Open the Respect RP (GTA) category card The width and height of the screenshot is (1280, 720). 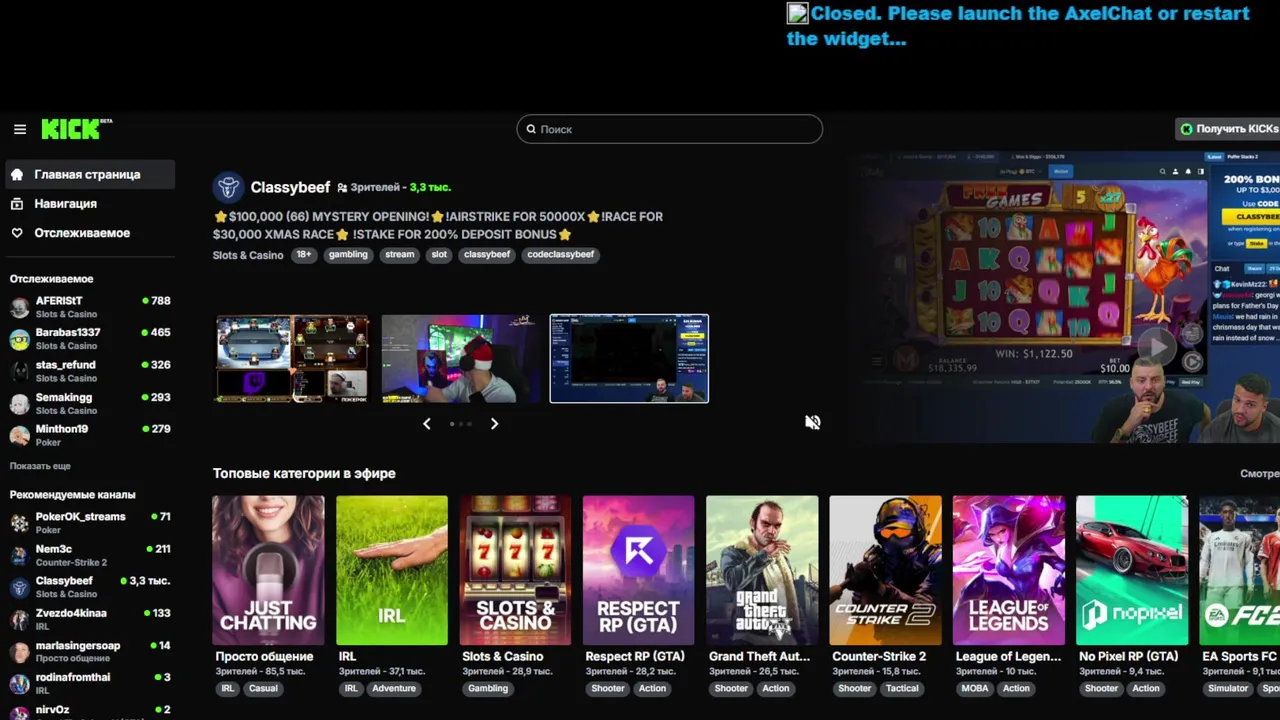[638, 570]
